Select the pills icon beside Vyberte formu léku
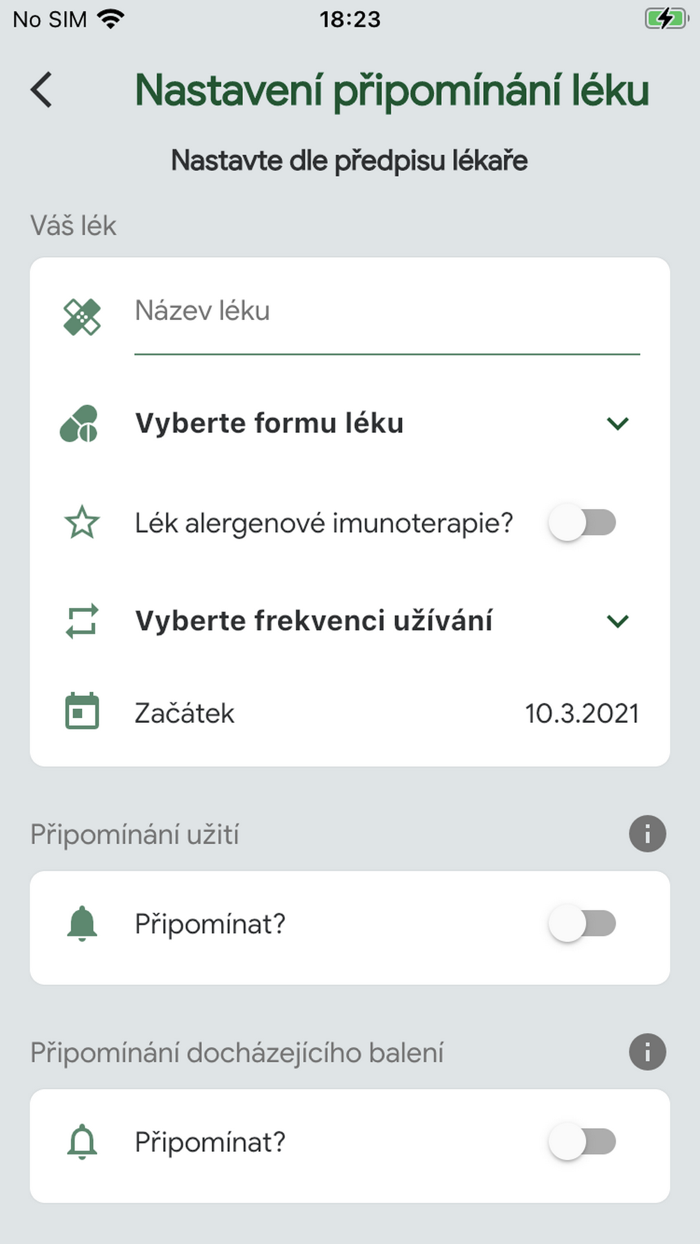The height and width of the screenshot is (1244, 700). tap(81, 422)
